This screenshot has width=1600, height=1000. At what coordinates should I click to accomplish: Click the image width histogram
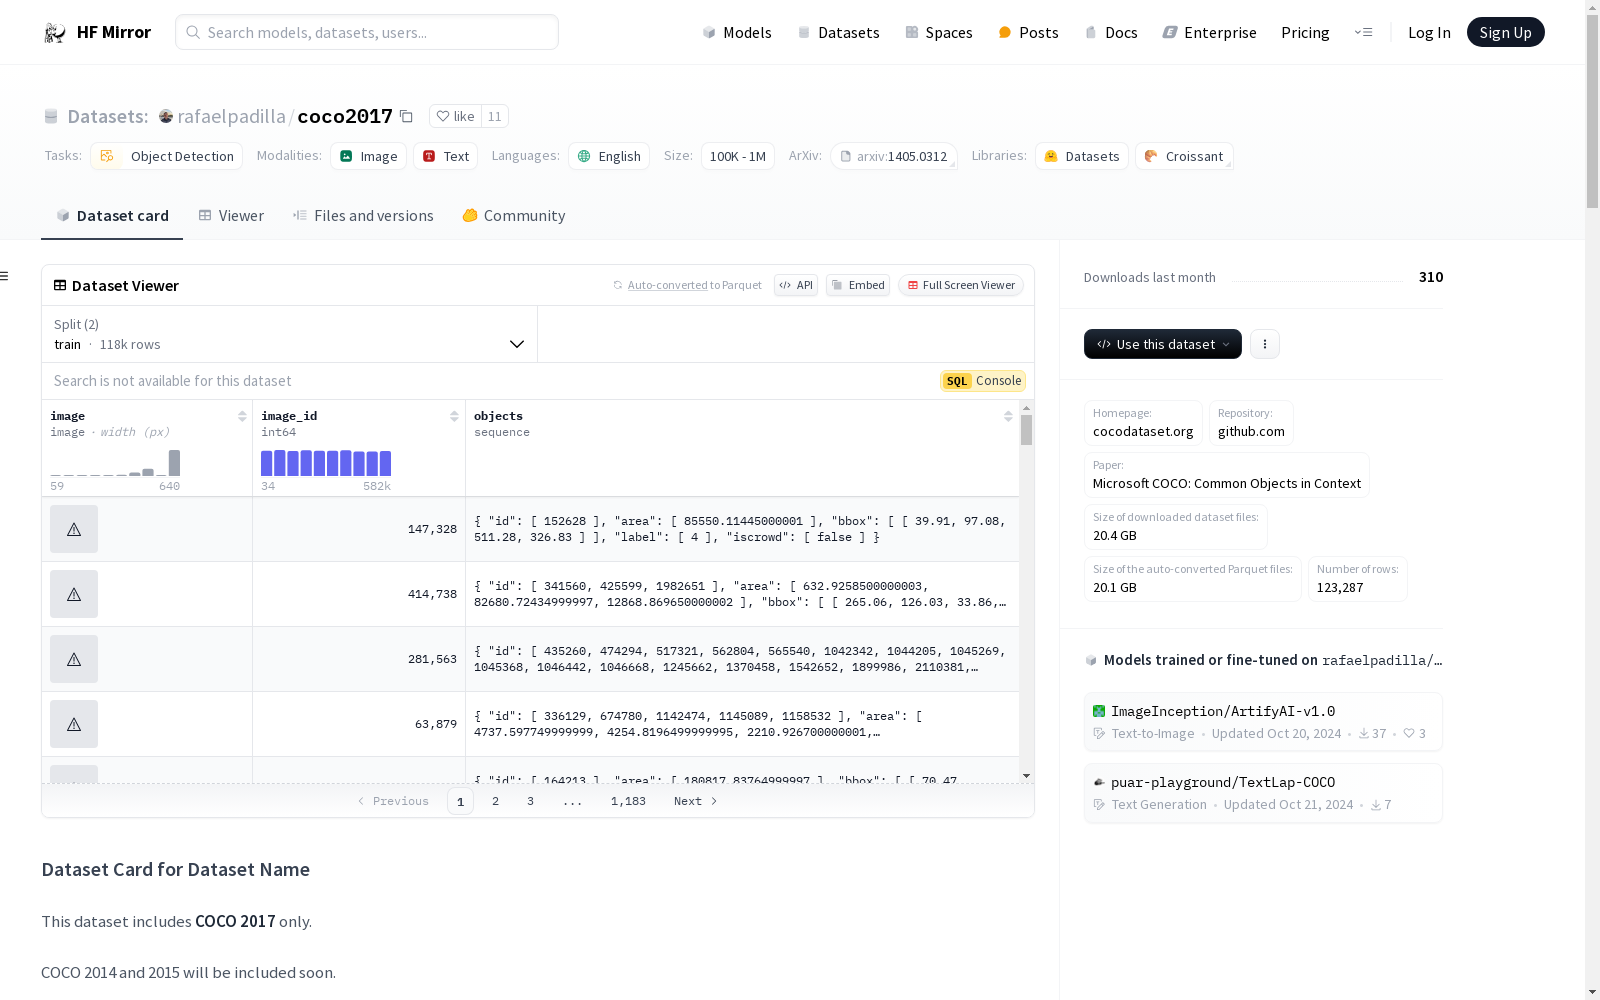coord(115,463)
